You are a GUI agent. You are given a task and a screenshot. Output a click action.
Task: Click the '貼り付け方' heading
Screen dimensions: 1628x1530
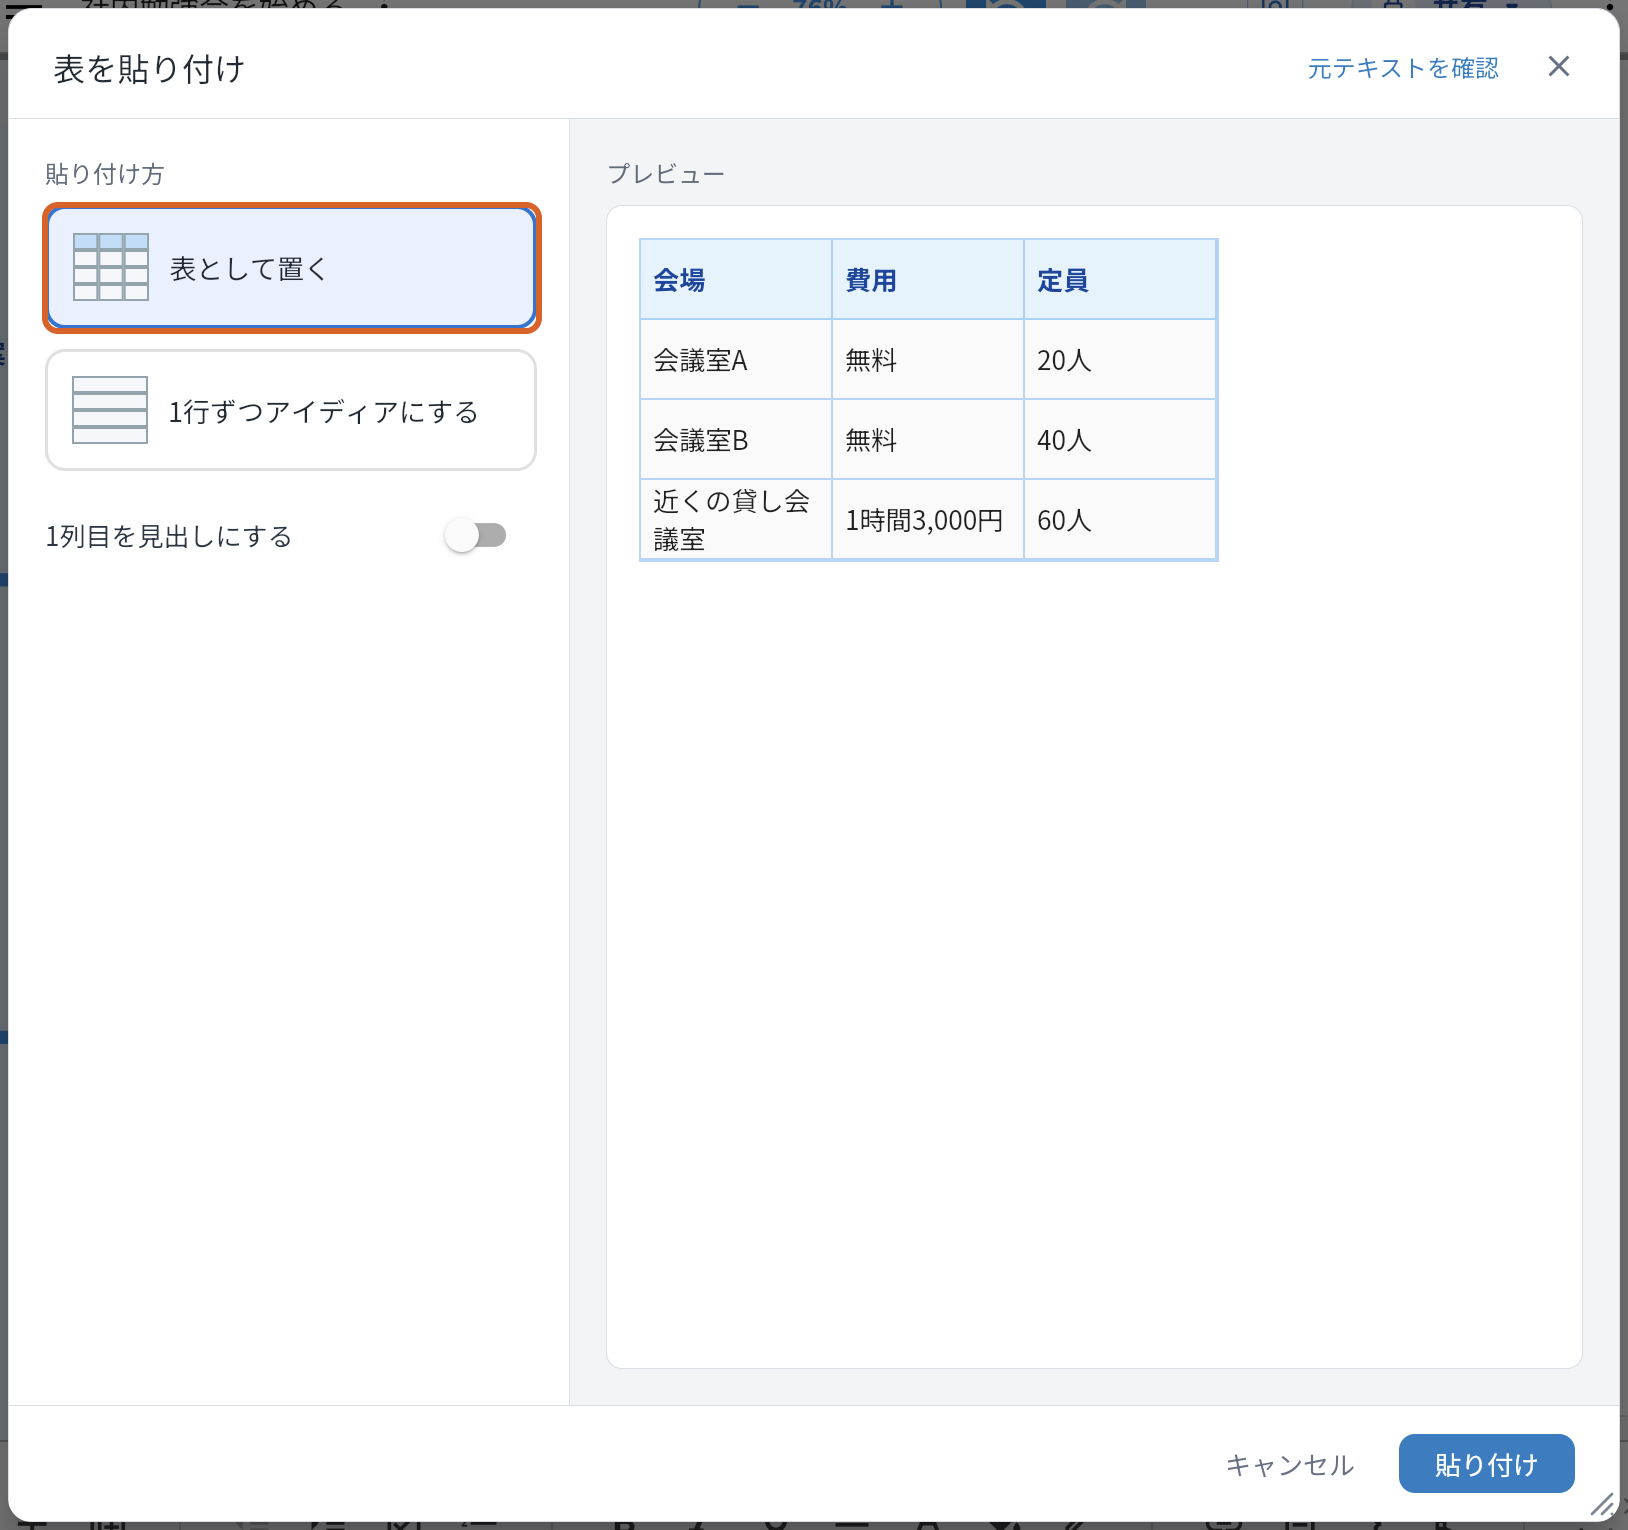[104, 174]
